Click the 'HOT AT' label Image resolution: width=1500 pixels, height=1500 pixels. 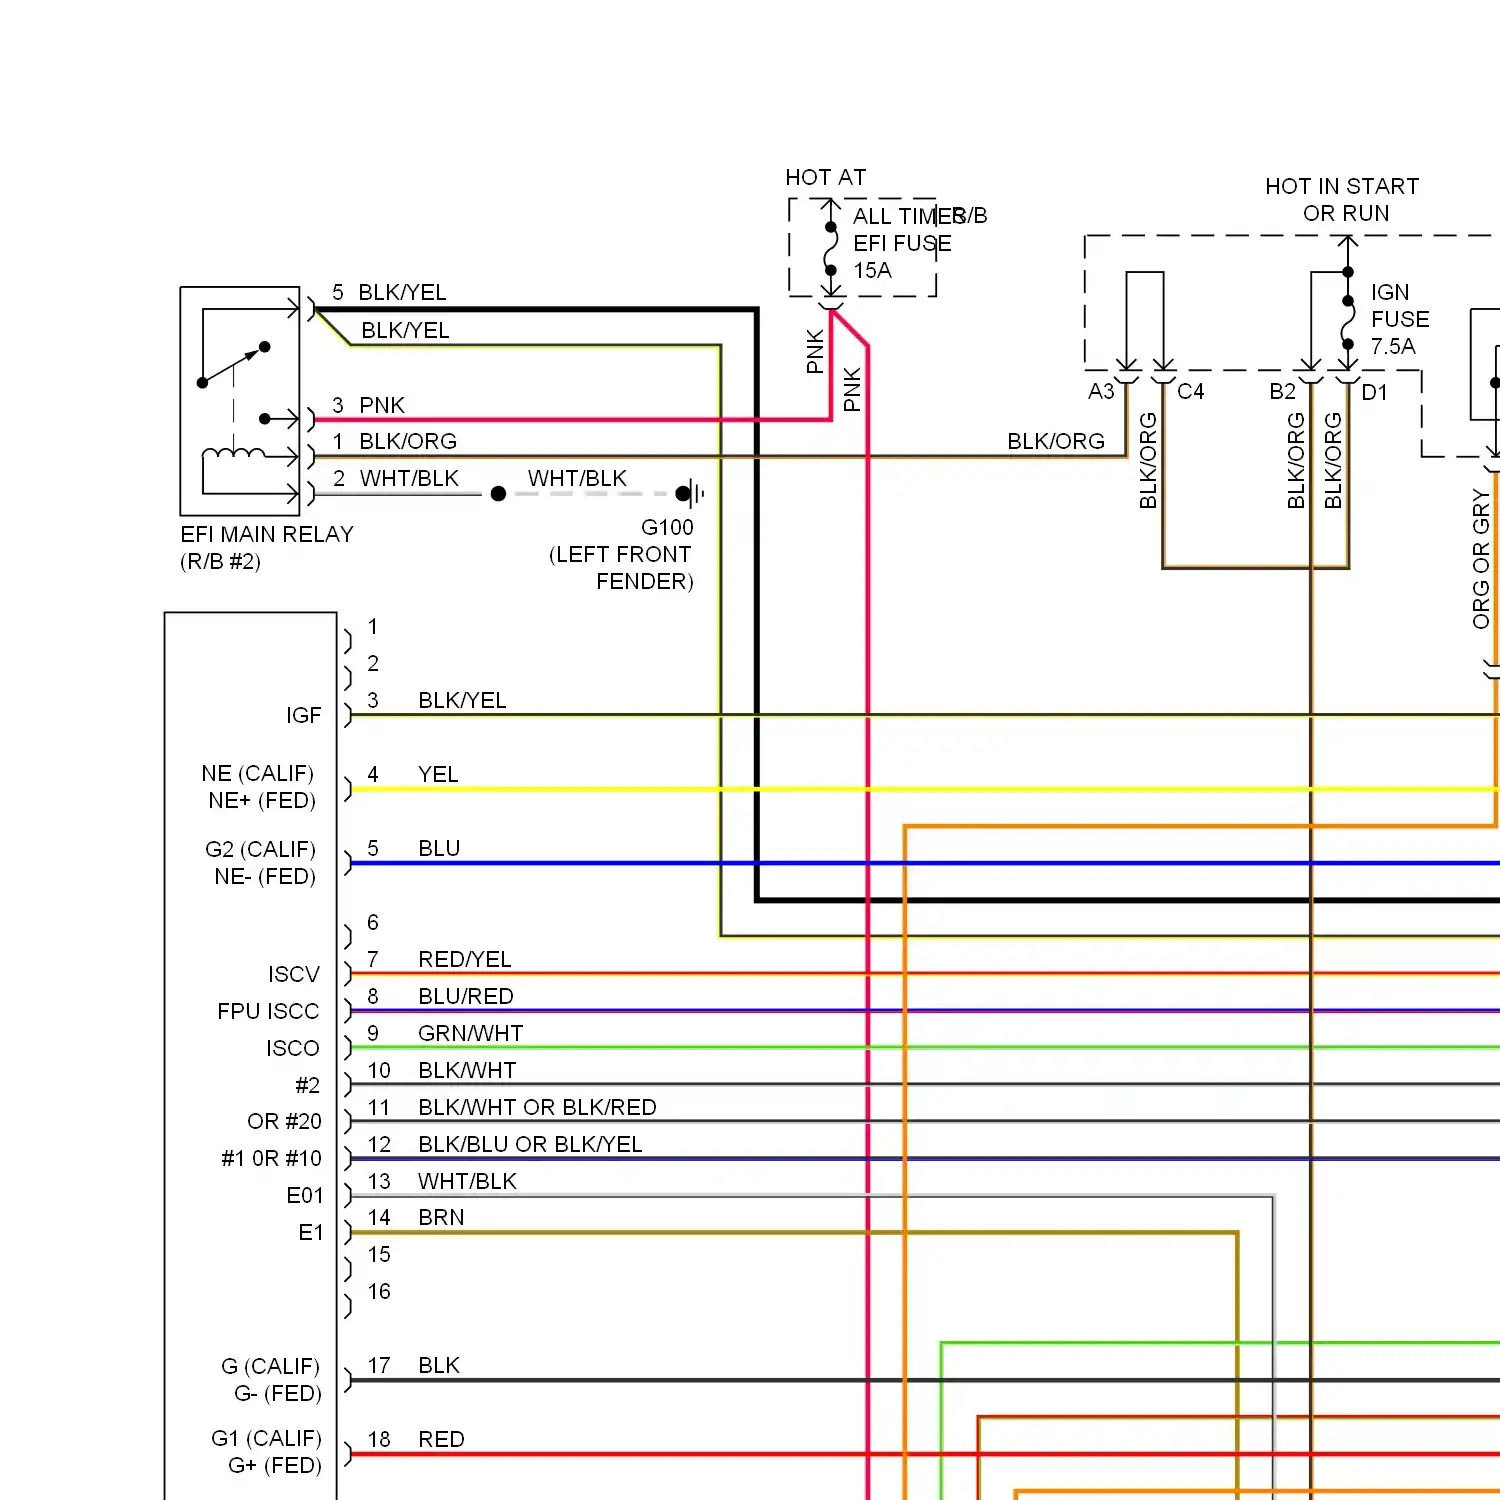click(x=826, y=178)
